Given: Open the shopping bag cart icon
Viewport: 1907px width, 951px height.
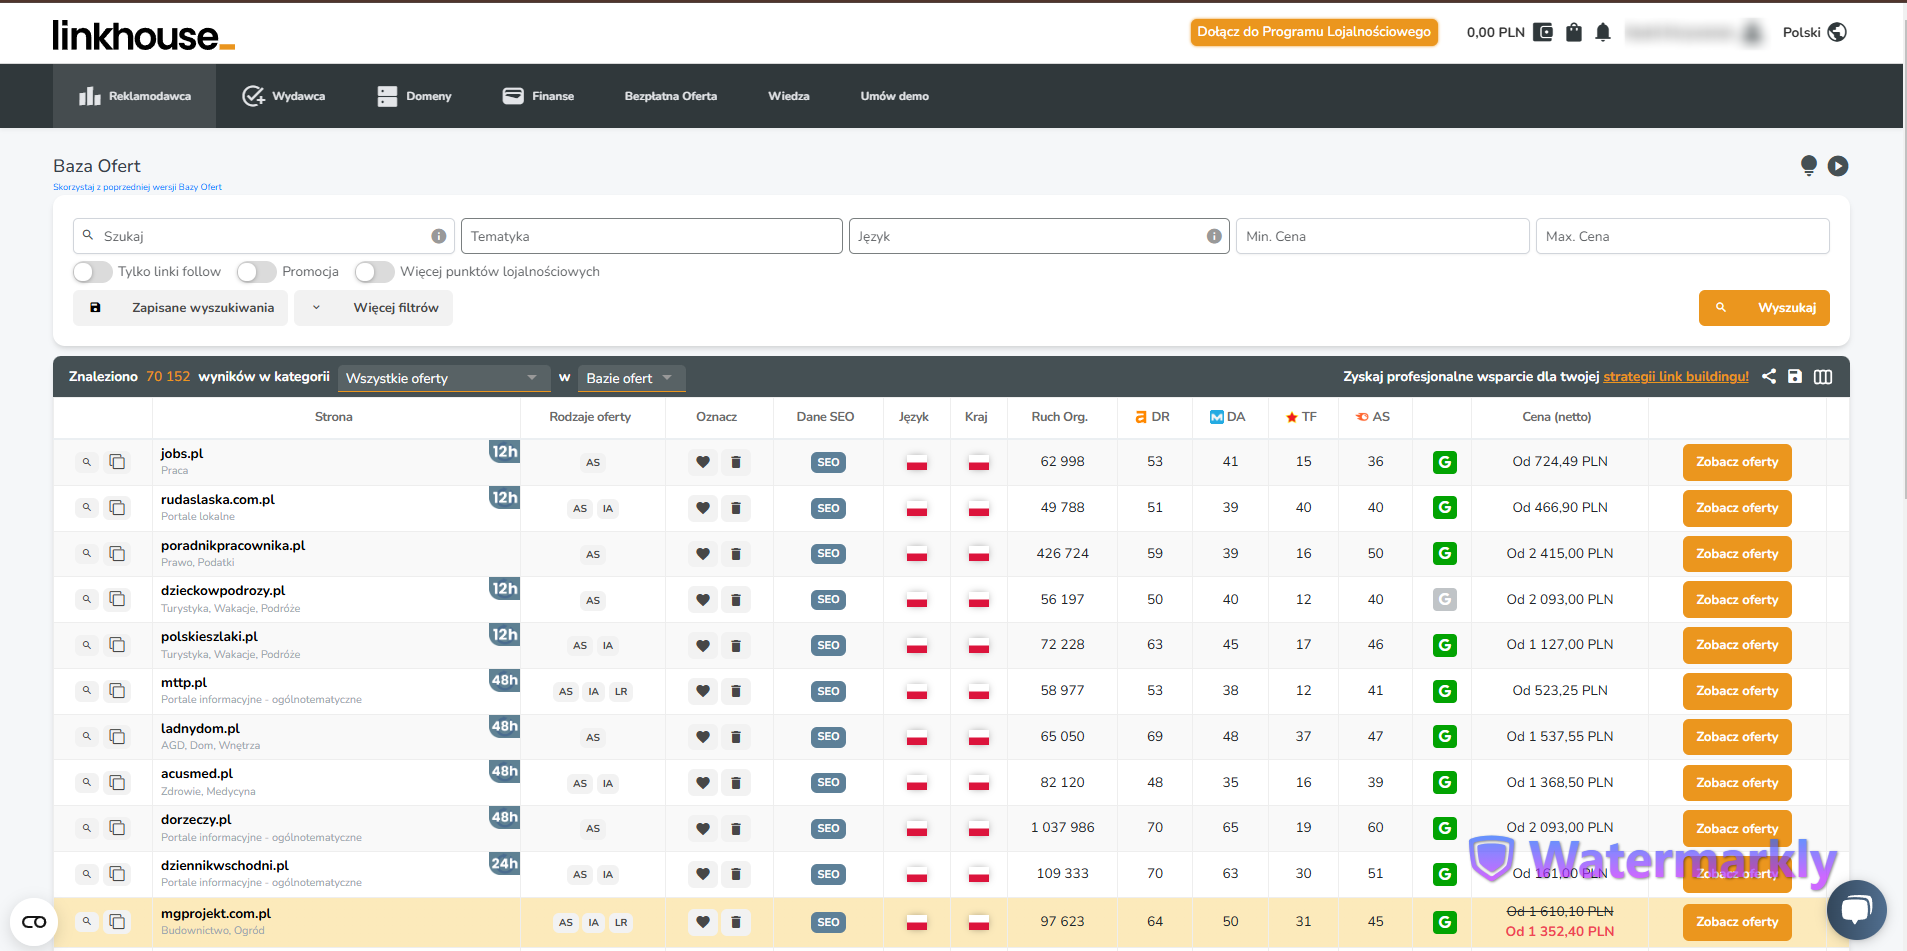Looking at the screenshot, I should [x=1574, y=32].
